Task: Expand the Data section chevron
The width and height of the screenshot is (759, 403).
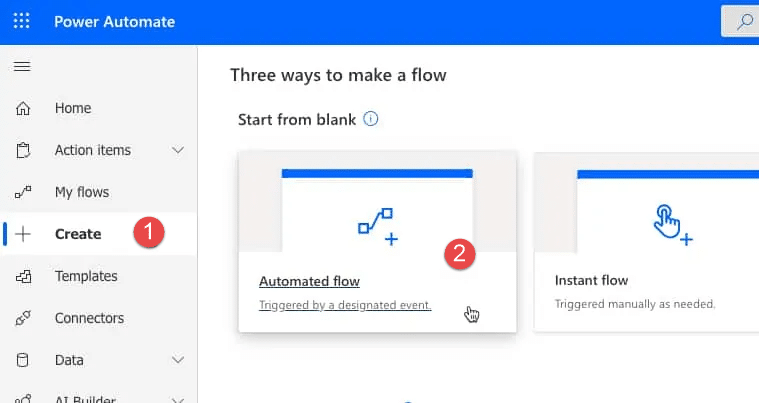Action: point(178,360)
